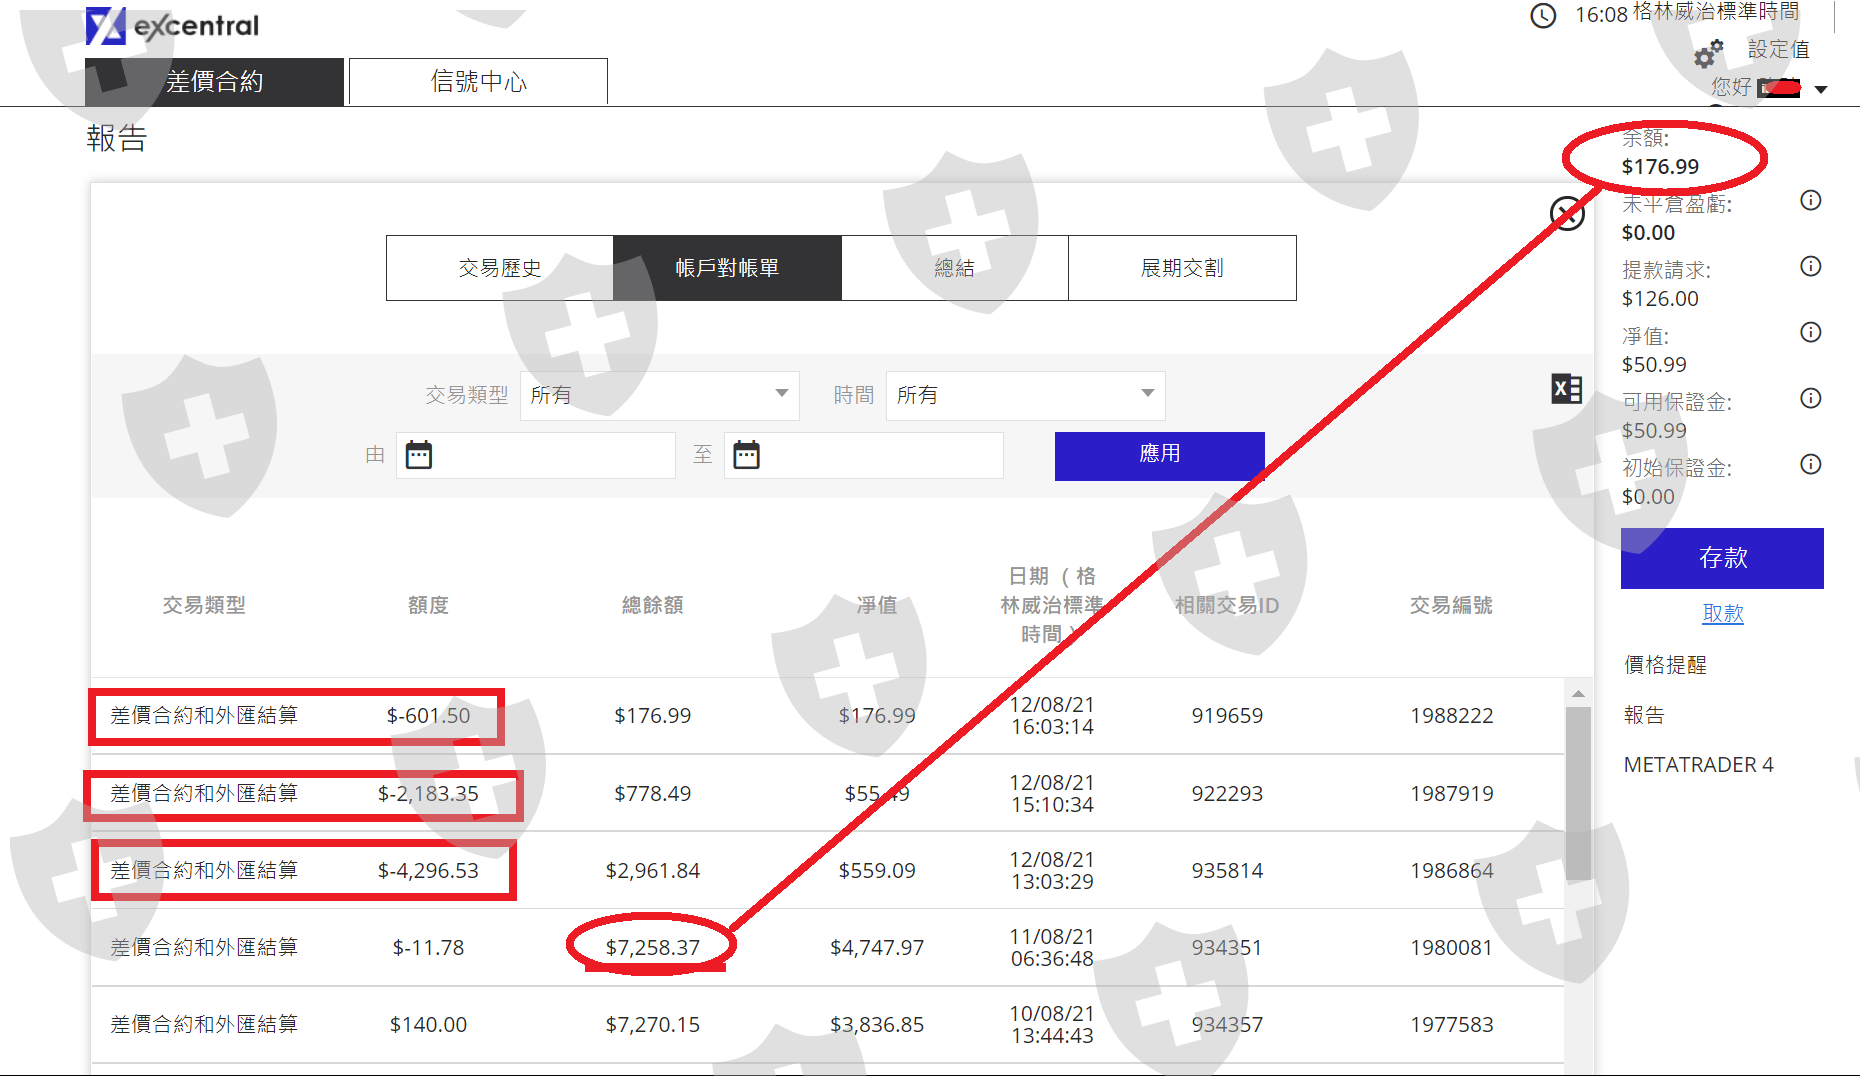Select transaction number 1988222
The image size is (1860, 1076).
tap(1452, 716)
